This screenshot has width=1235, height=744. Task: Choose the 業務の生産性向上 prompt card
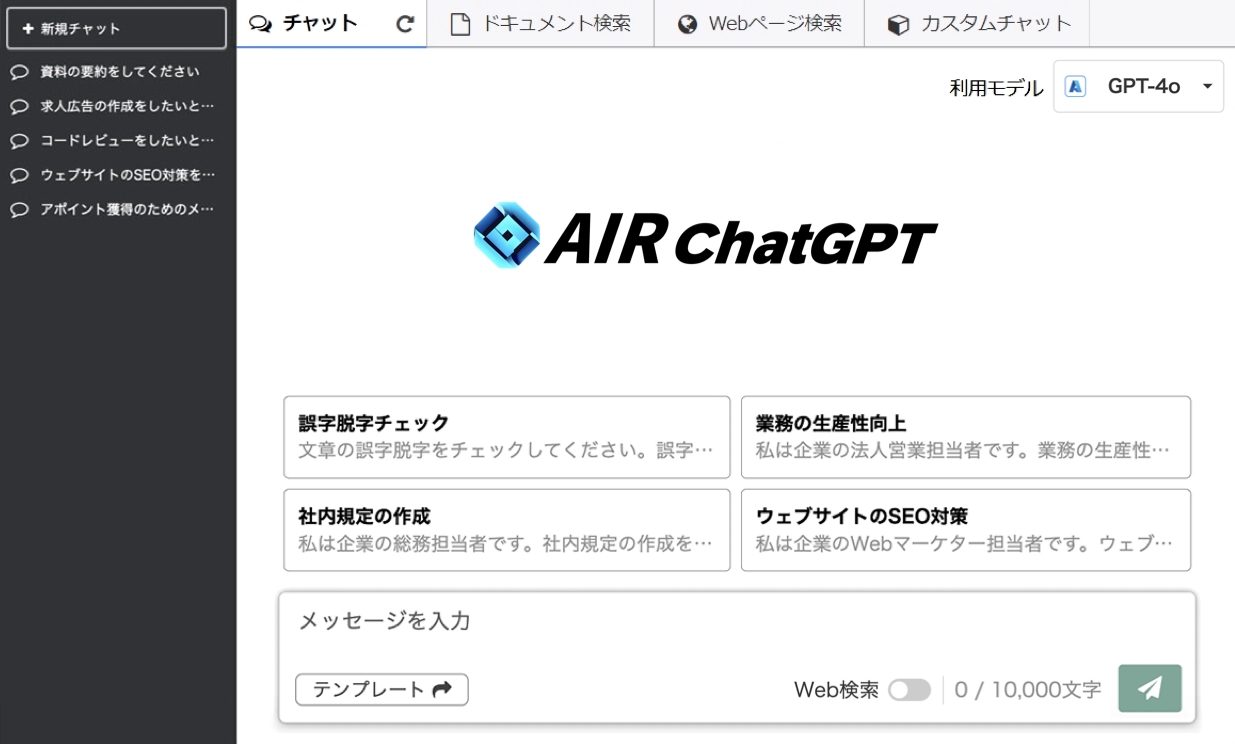[966, 437]
